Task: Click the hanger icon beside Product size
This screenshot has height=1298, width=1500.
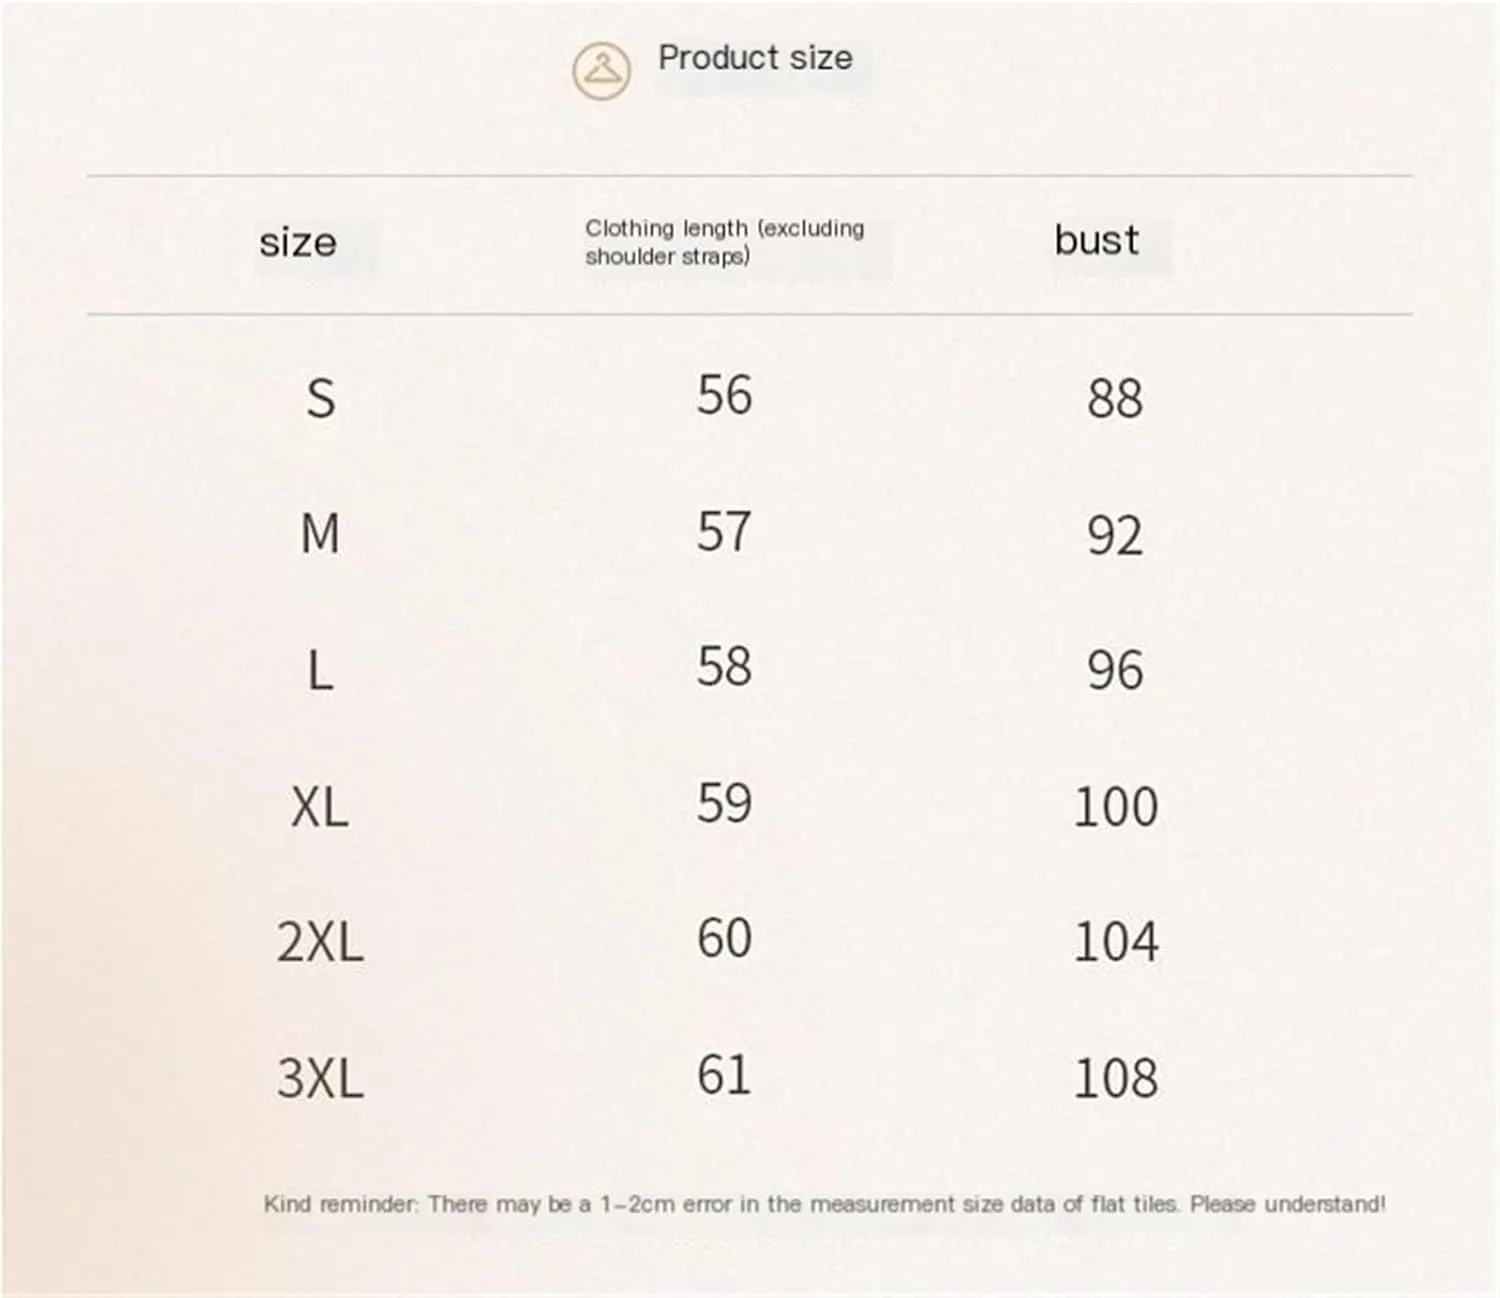Action: pyautogui.click(x=601, y=71)
